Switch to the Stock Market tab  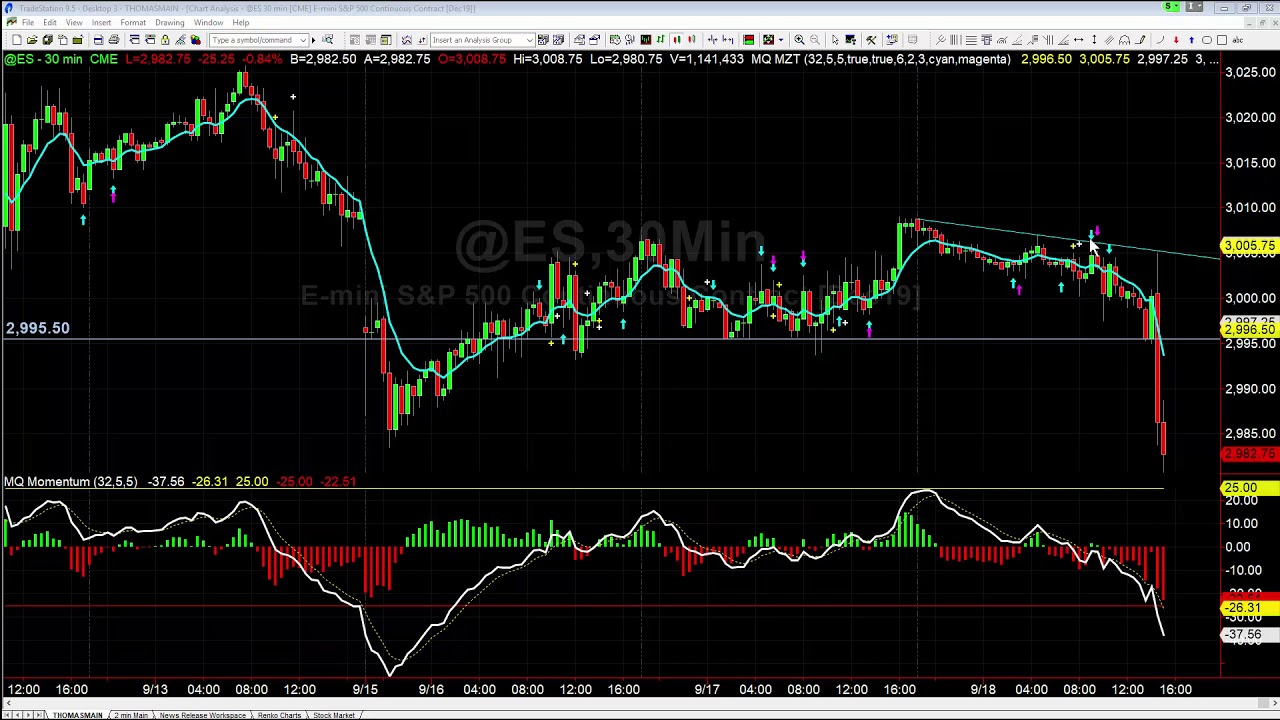pos(334,715)
